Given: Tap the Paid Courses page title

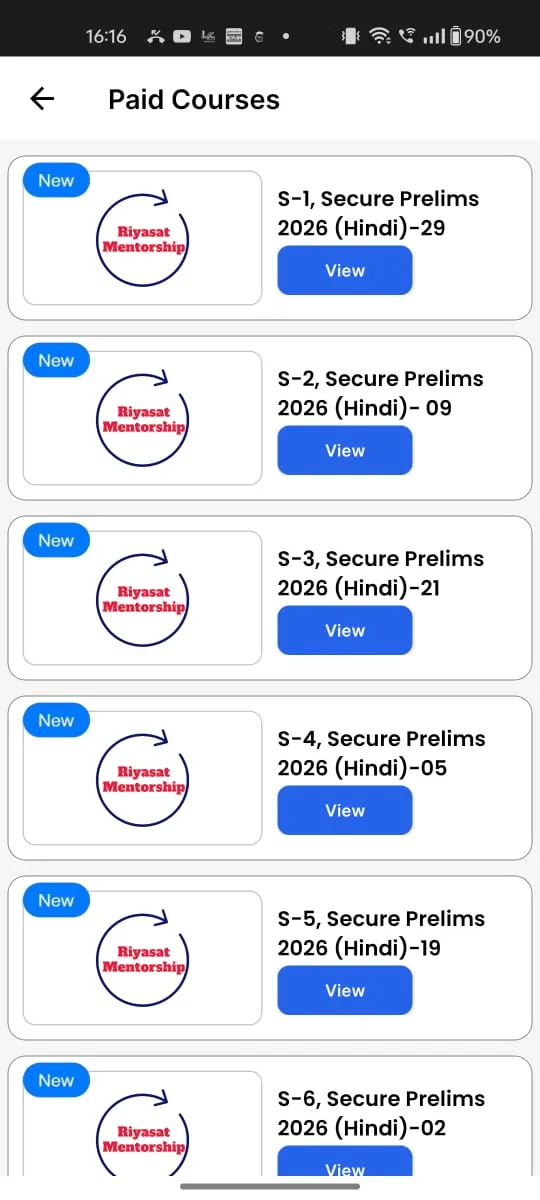Looking at the screenshot, I should (x=194, y=100).
